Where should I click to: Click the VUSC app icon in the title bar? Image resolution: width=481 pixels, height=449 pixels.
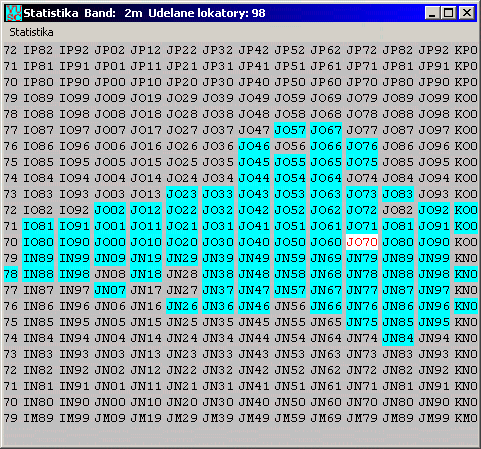pyautogui.click(x=14, y=13)
